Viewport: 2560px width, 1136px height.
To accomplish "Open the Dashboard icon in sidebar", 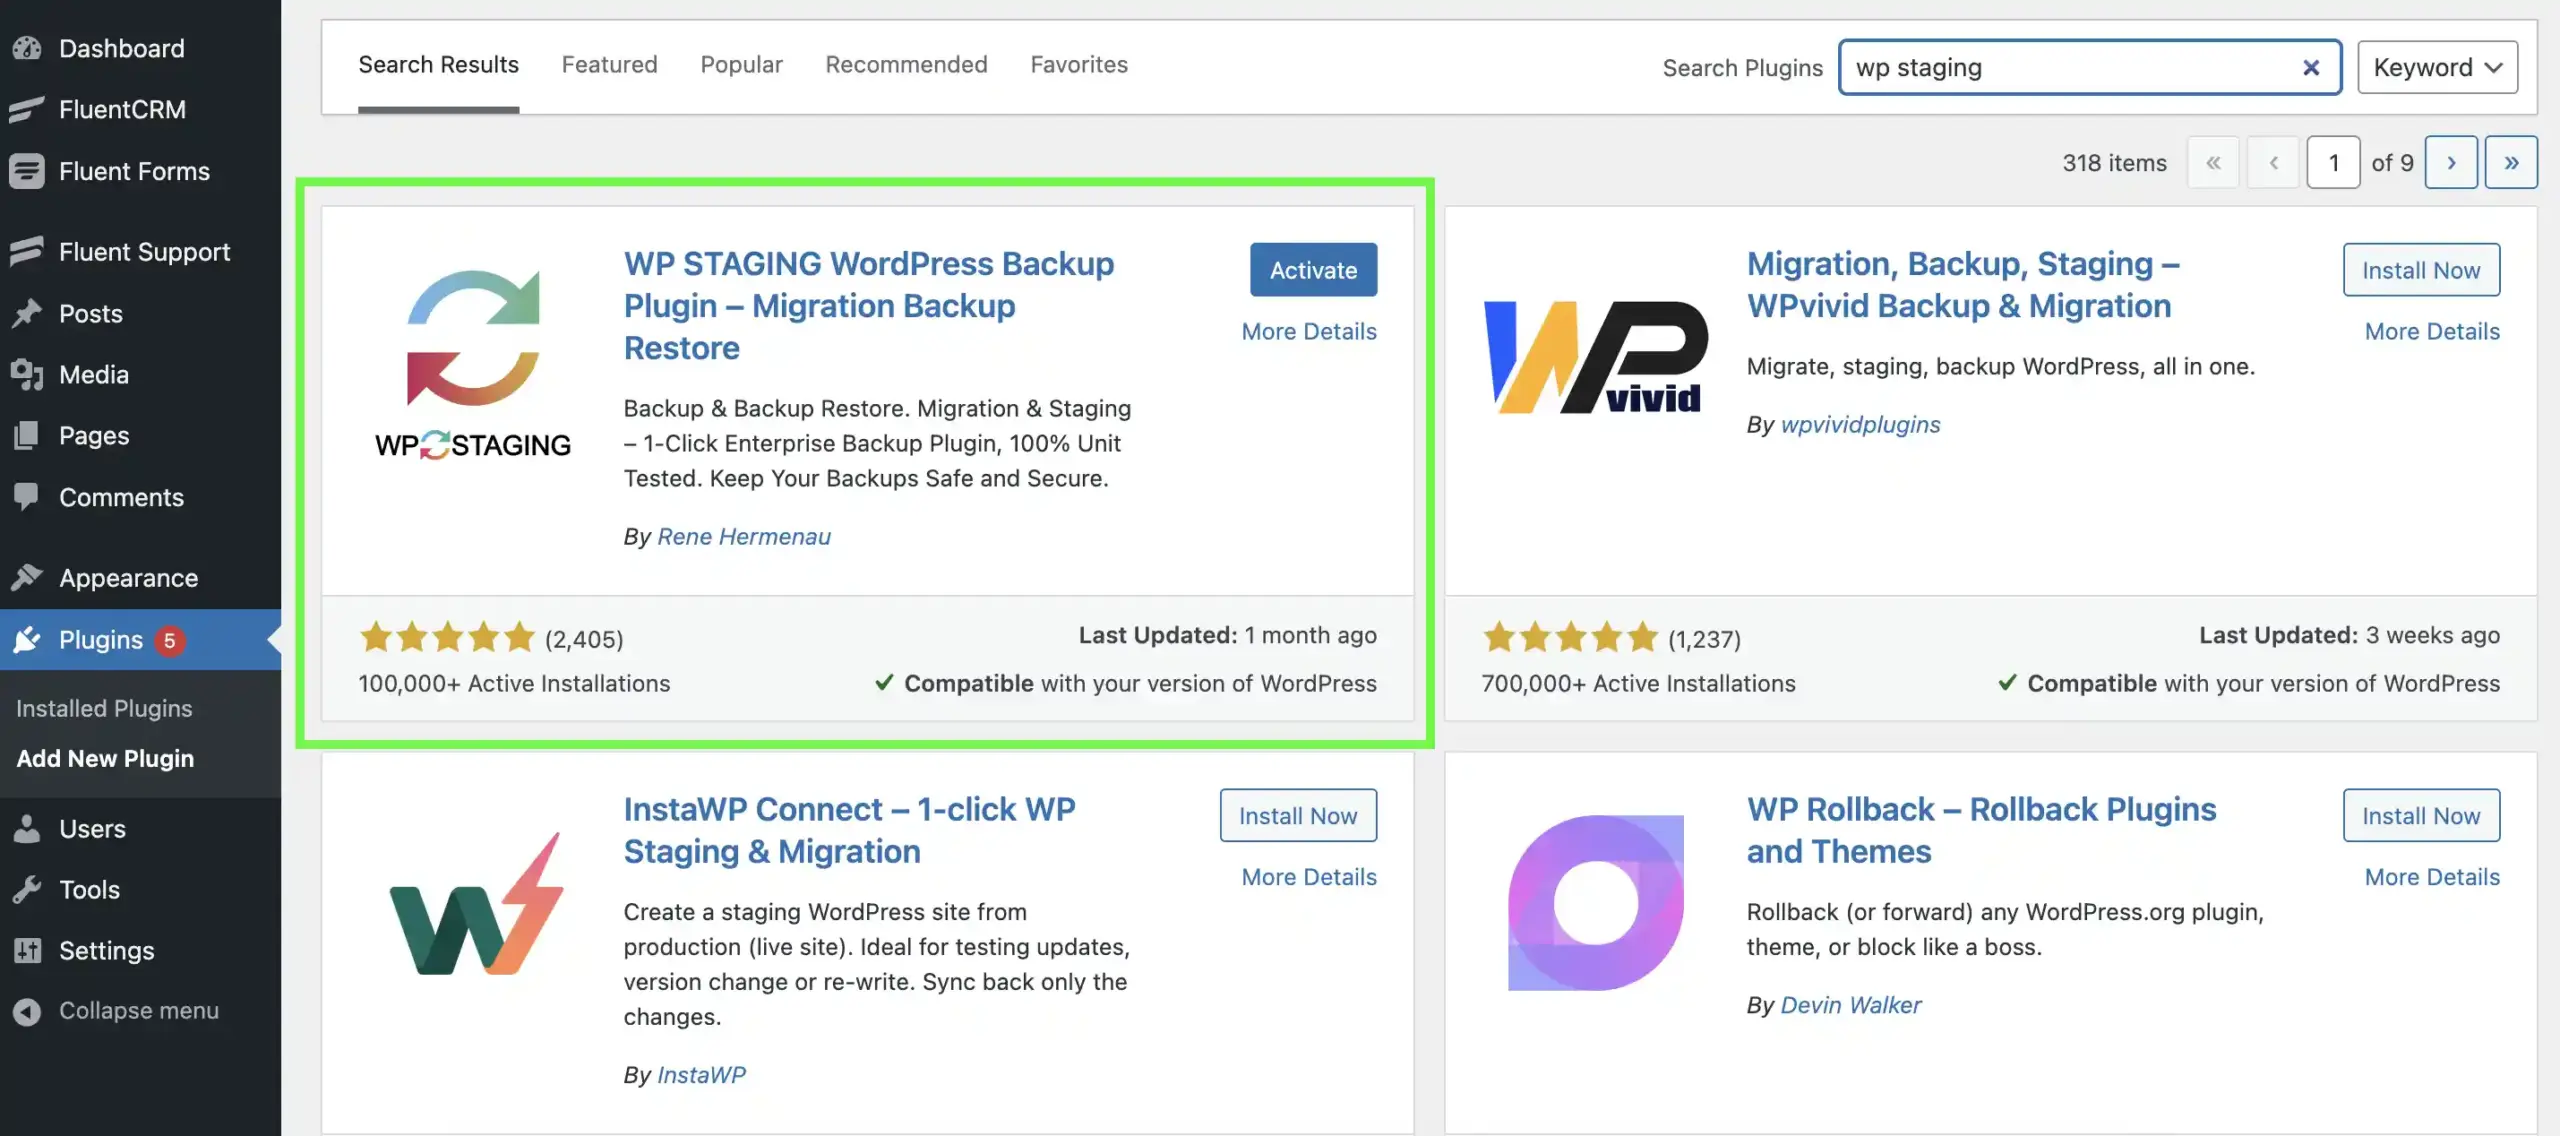I will pyautogui.click(x=27, y=48).
